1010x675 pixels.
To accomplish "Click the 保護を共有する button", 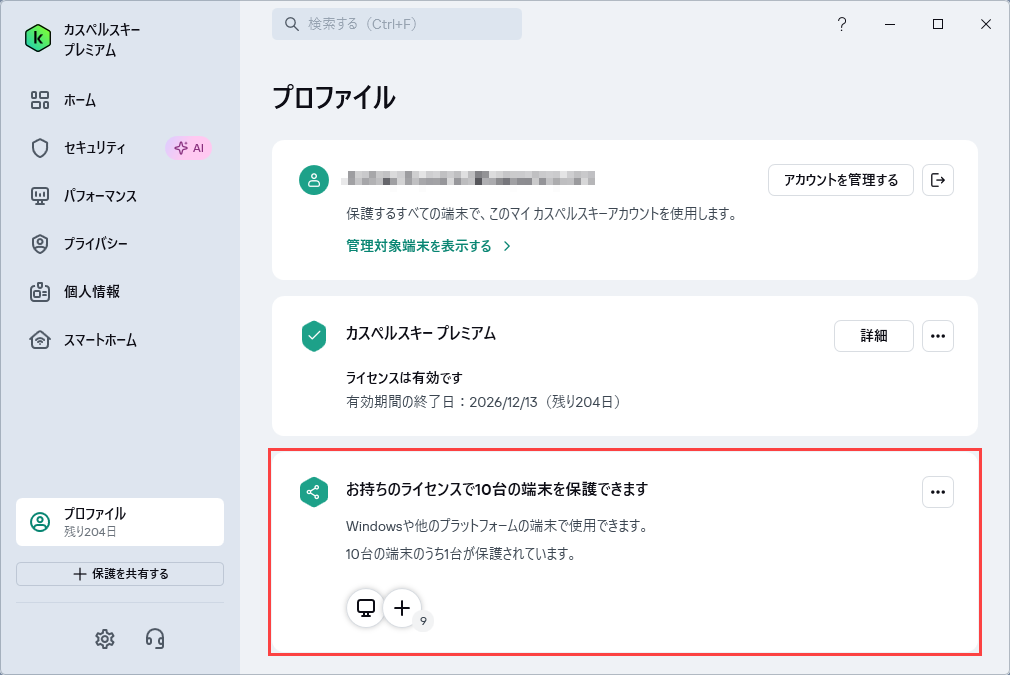I will [x=120, y=574].
